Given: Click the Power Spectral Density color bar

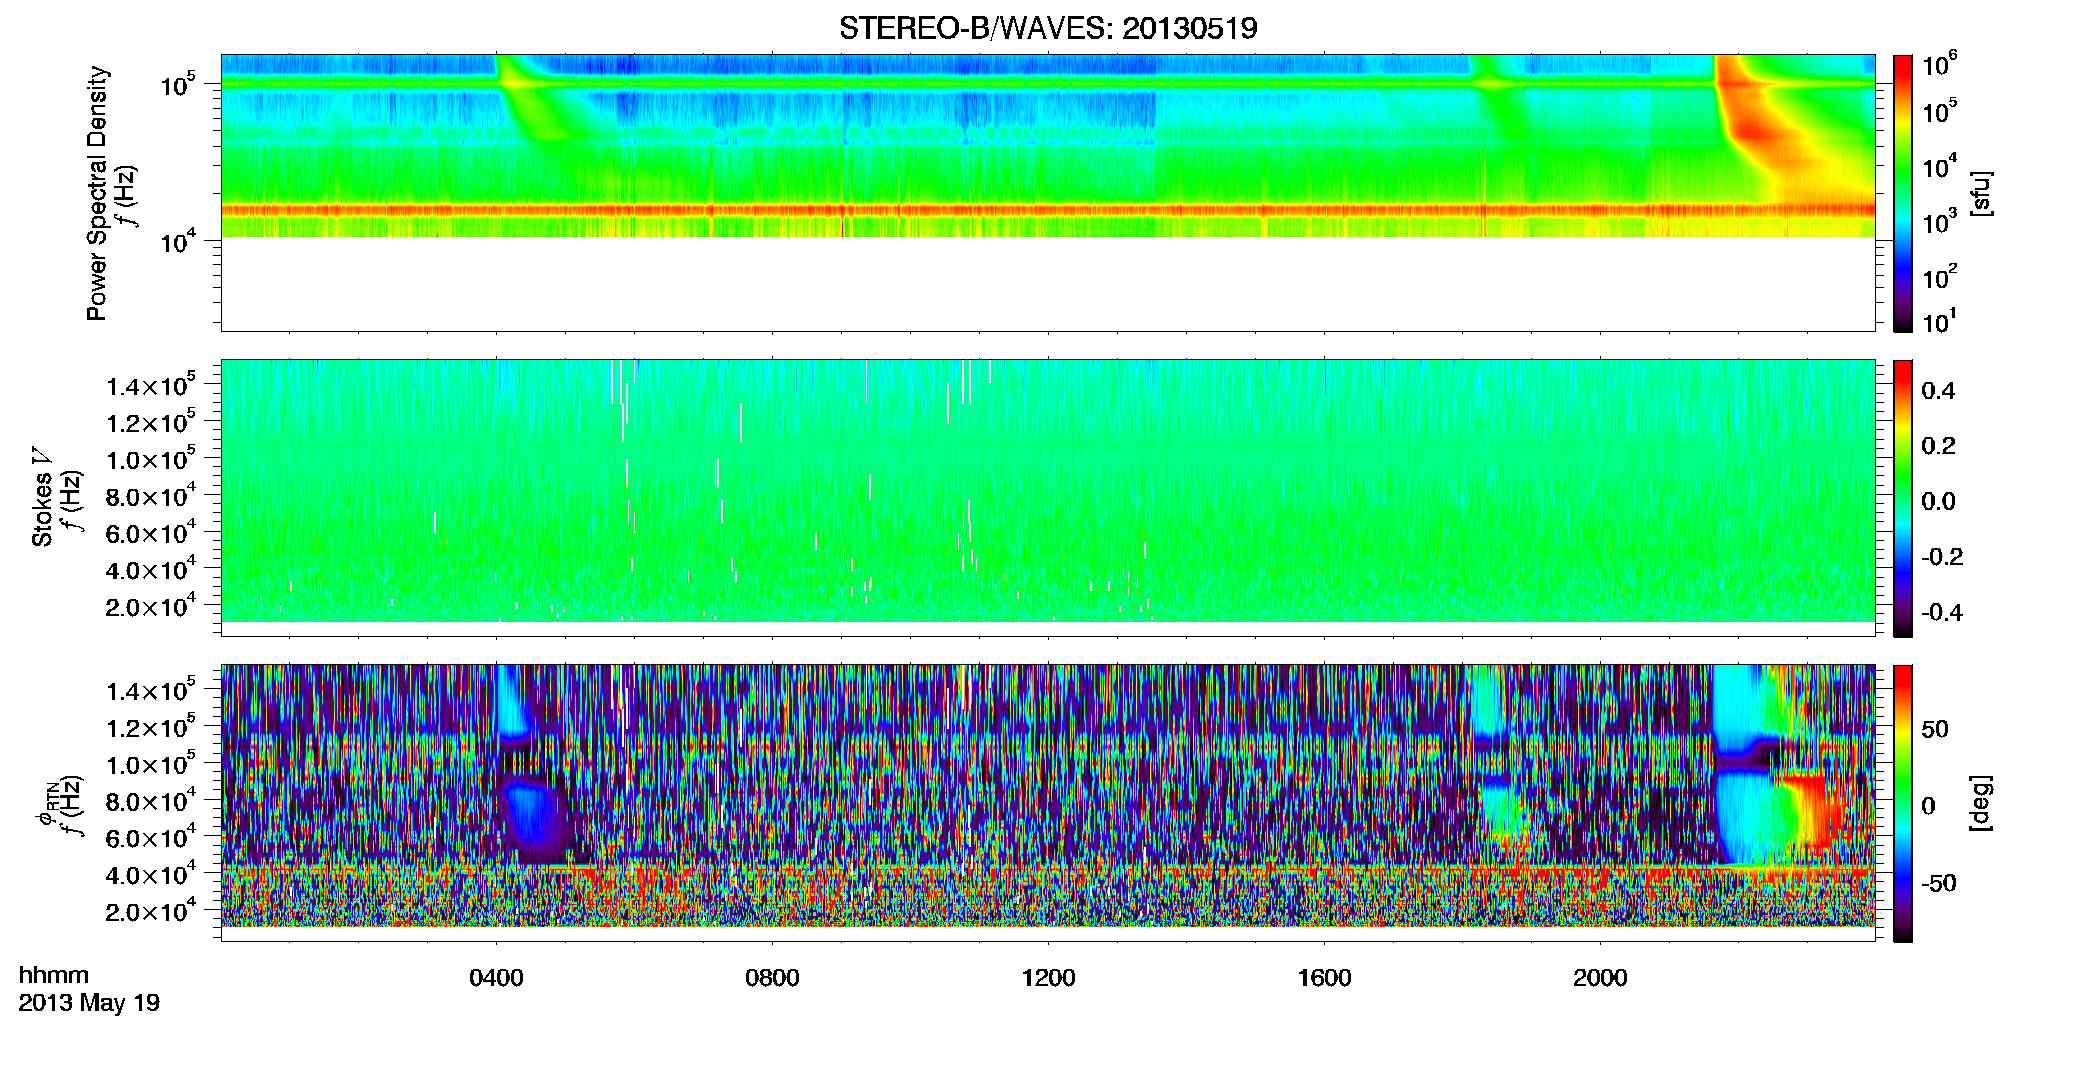Looking at the screenshot, I should click(1903, 193).
